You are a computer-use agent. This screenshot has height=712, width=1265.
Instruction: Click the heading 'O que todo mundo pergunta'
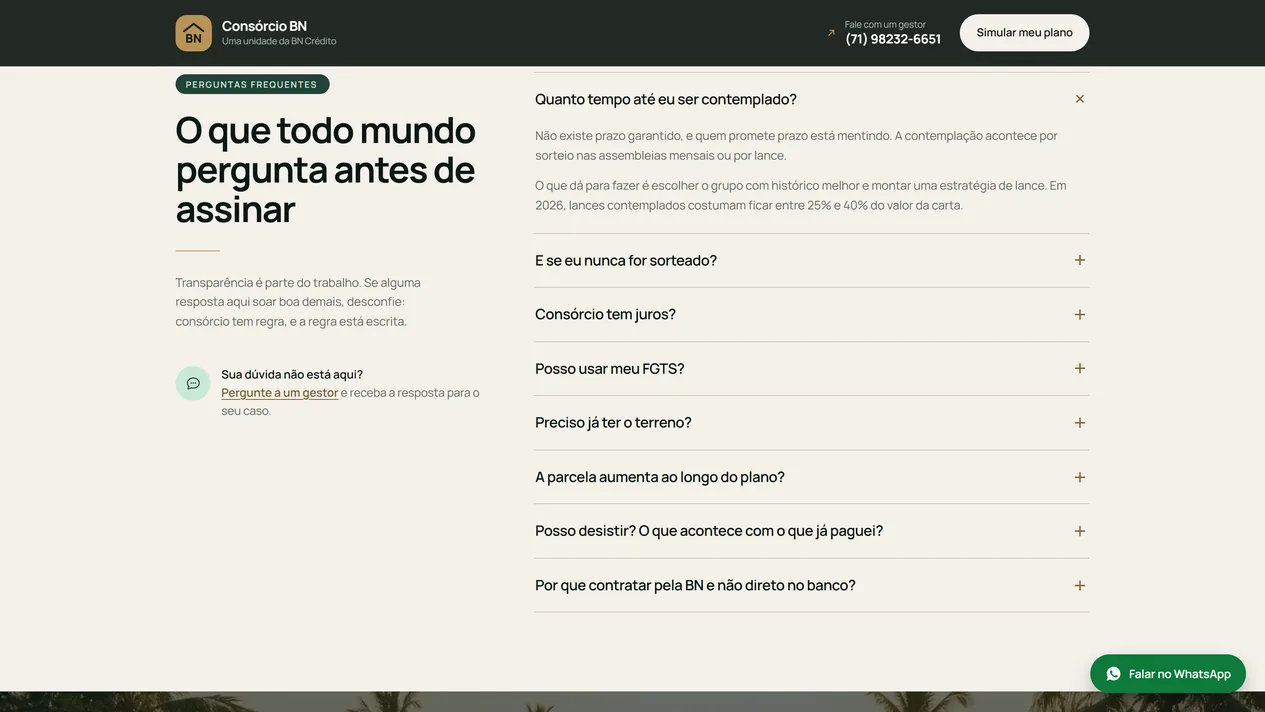click(x=326, y=169)
